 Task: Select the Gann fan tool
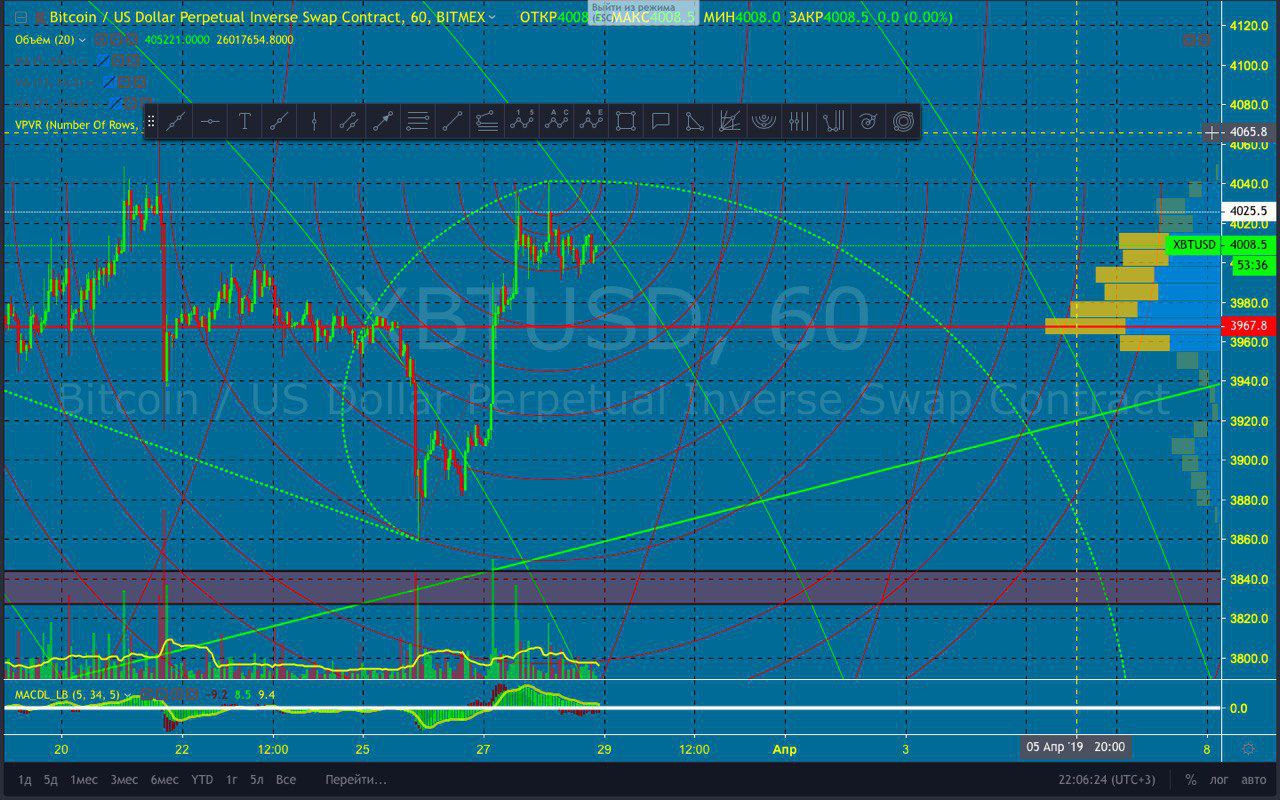(730, 122)
